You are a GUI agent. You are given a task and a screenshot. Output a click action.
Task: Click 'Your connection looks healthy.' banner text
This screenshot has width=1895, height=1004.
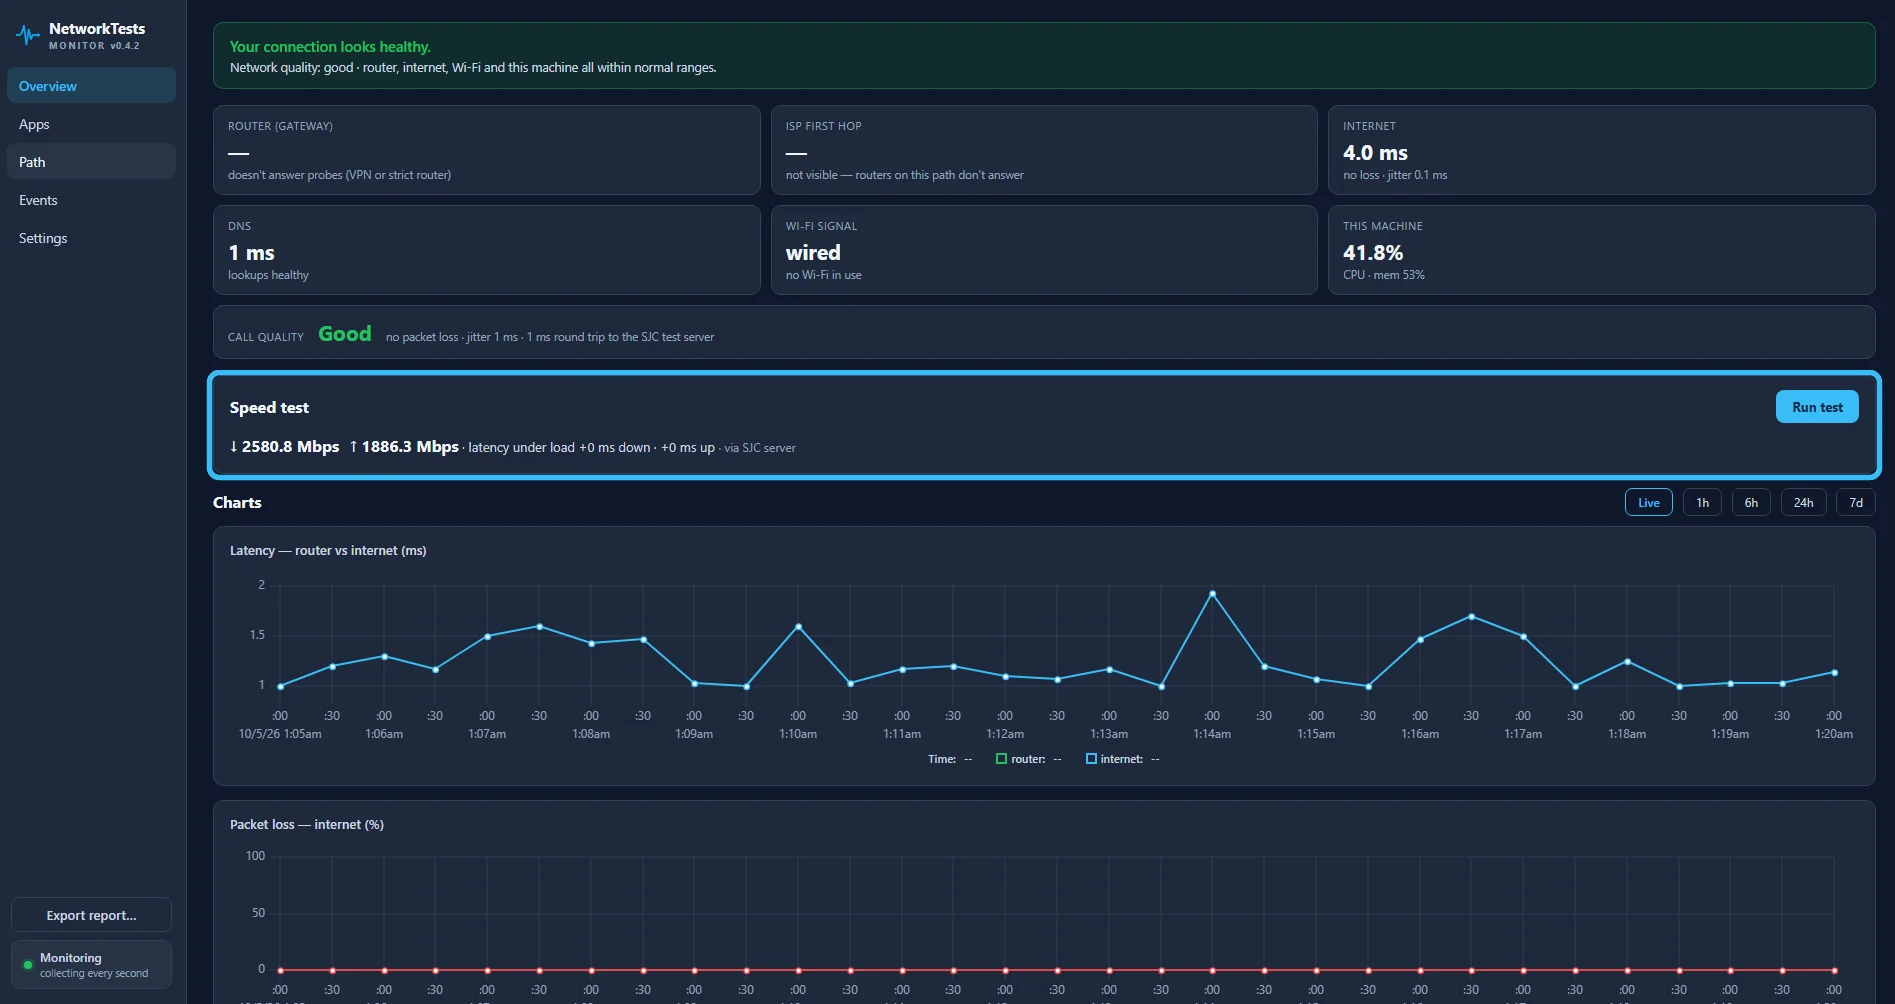point(330,47)
